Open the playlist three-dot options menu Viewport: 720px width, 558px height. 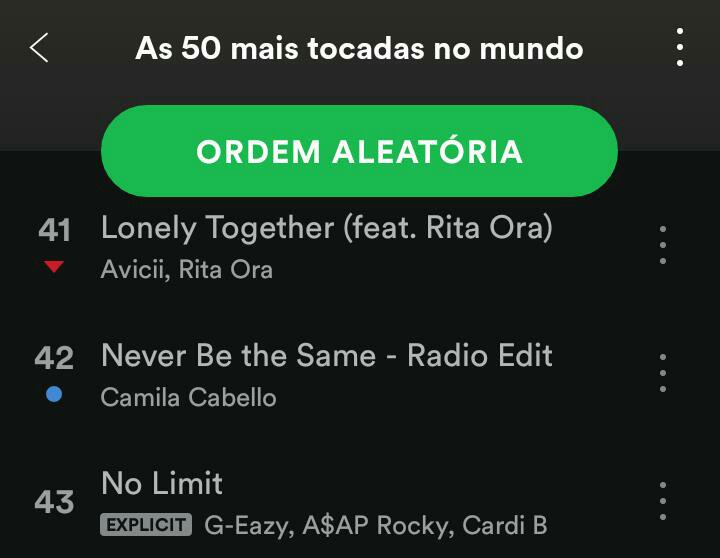(x=680, y=47)
